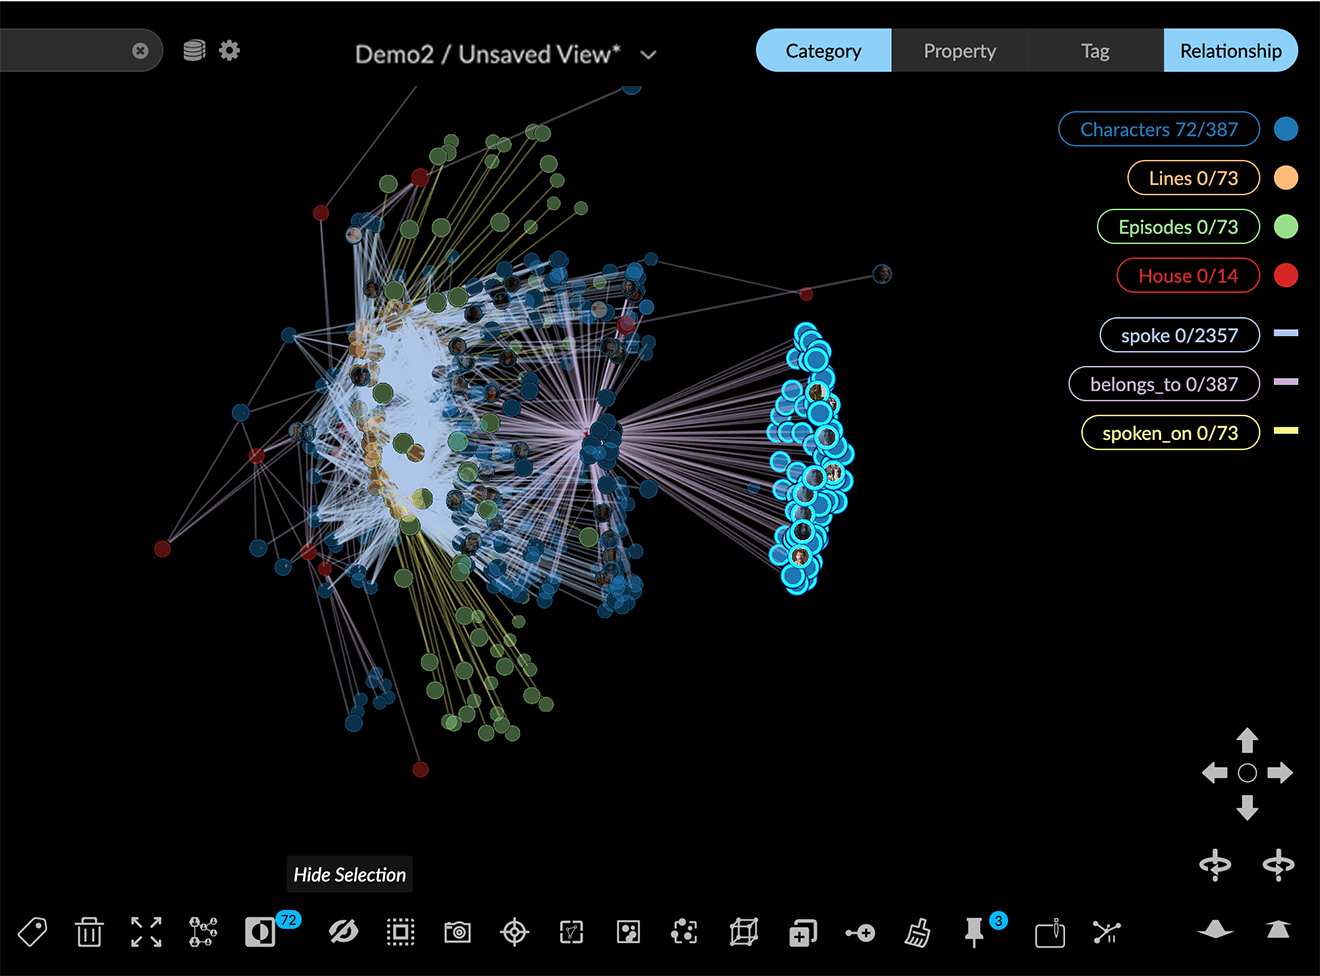The image size is (1320, 976).
Task: Open the Demo2 / Unsaved View dropdown
Action: click(x=648, y=55)
